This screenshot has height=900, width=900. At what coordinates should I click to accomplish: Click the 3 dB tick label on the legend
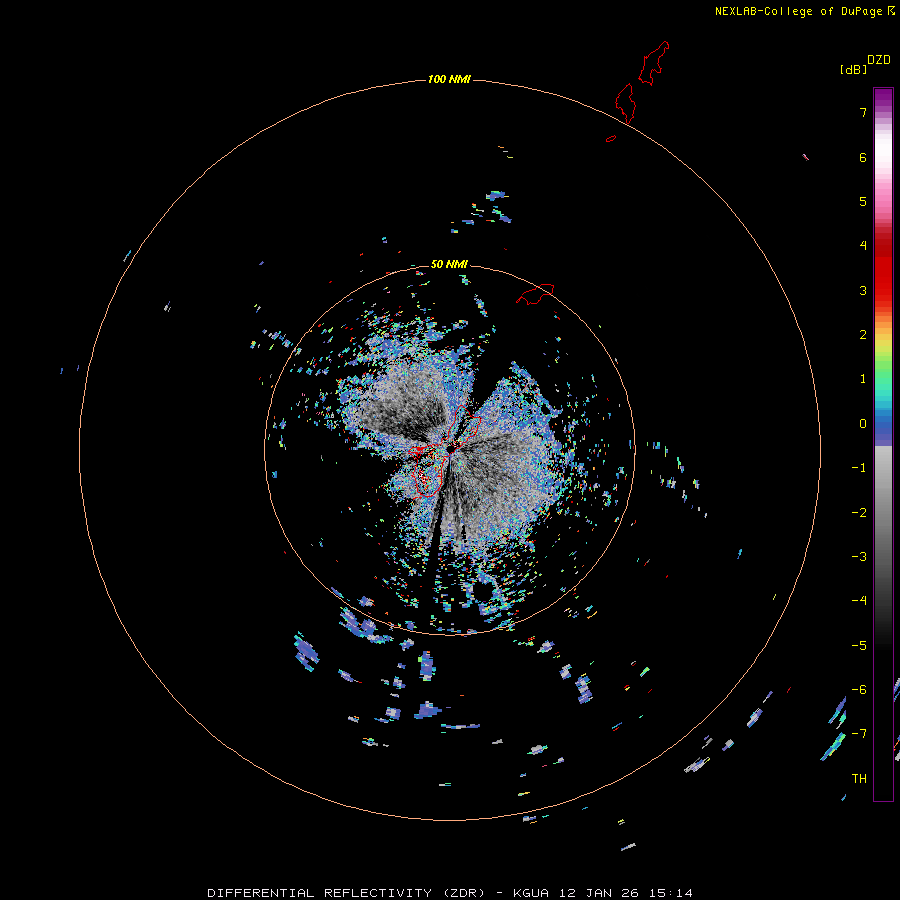point(863,290)
